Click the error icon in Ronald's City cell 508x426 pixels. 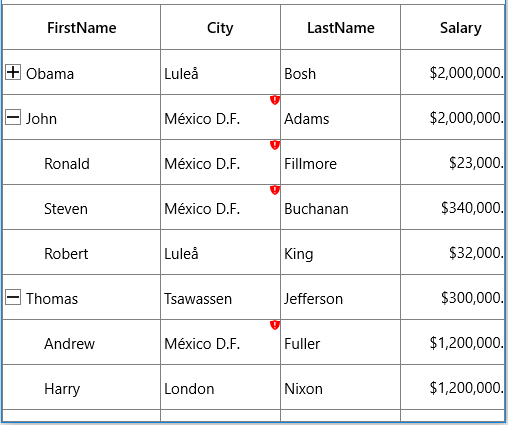[x=275, y=145]
